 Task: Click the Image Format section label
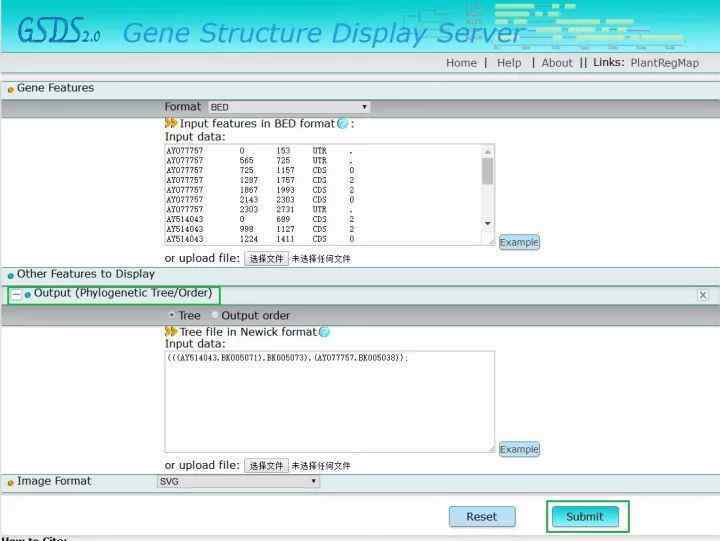[x=54, y=481]
